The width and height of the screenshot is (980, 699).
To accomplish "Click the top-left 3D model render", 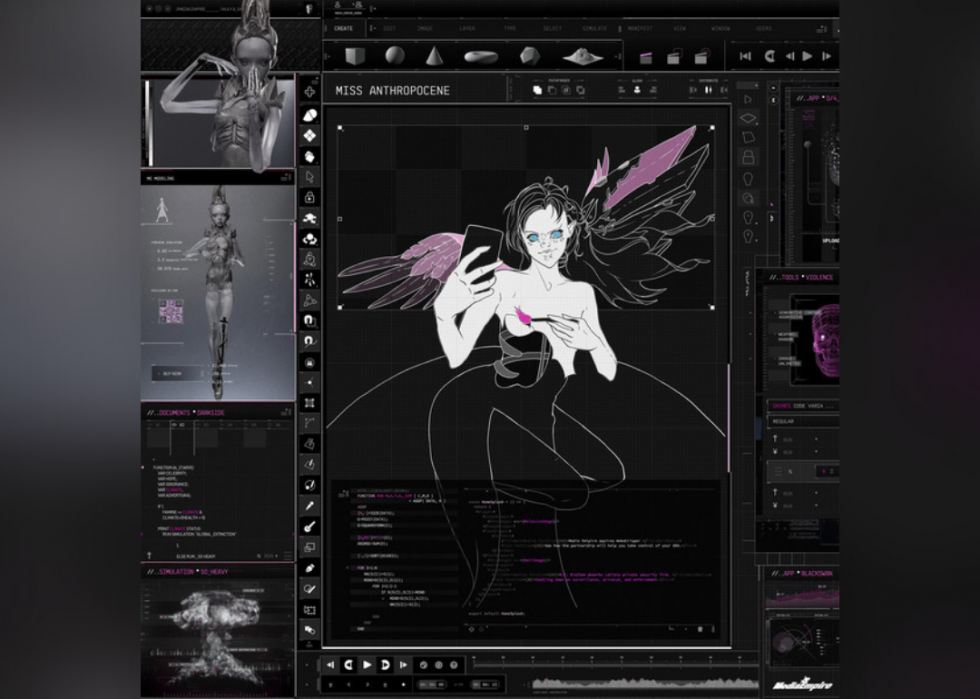I will click(x=218, y=84).
